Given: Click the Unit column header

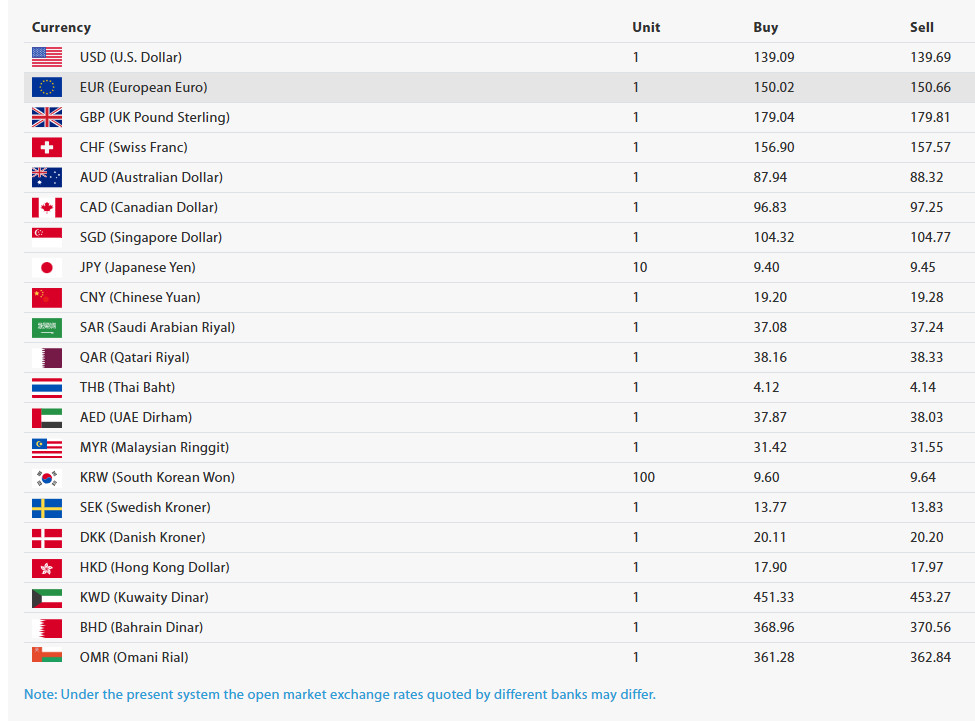Looking at the screenshot, I should 646,27.
